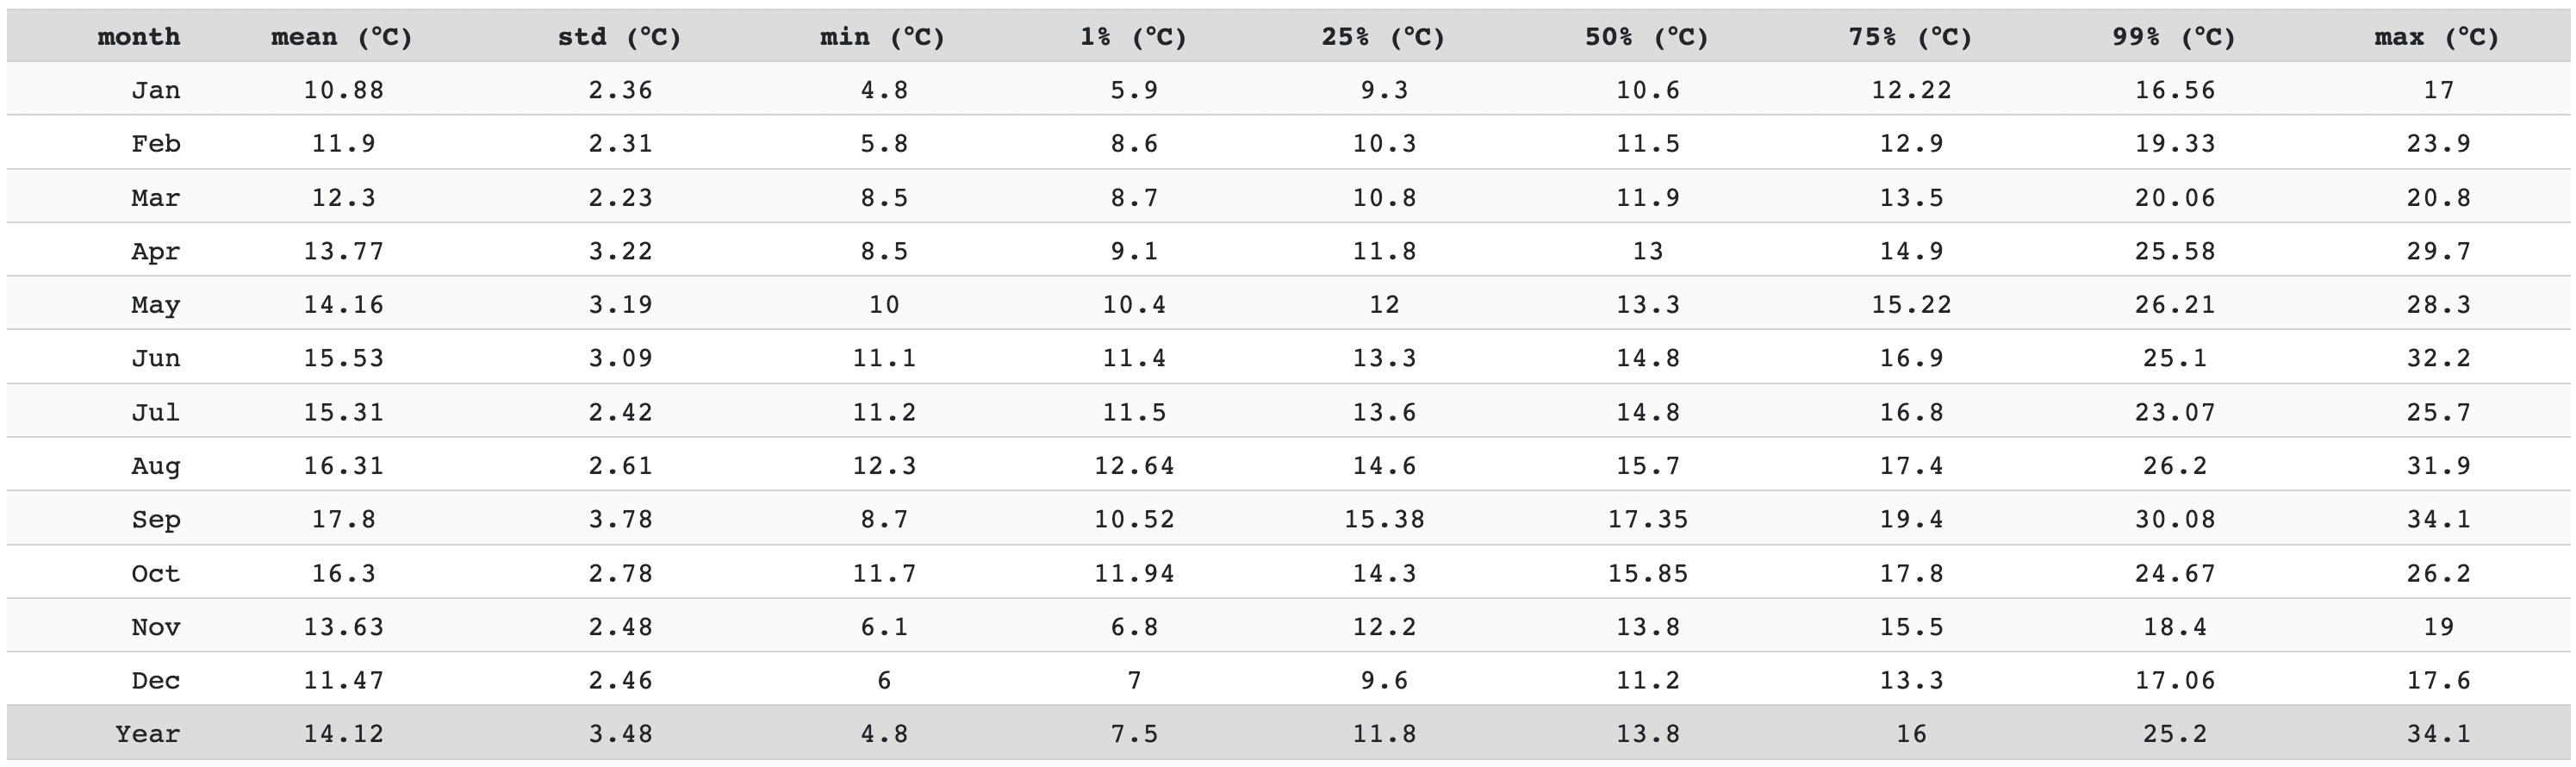
Task: Select the Dec row label
Action: click(156, 680)
